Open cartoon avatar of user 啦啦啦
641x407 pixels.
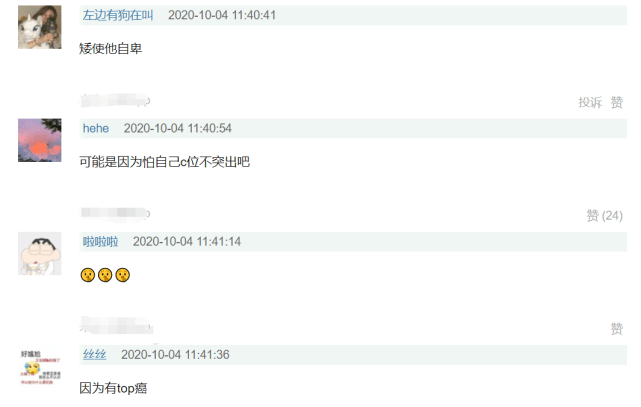click(40, 253)
